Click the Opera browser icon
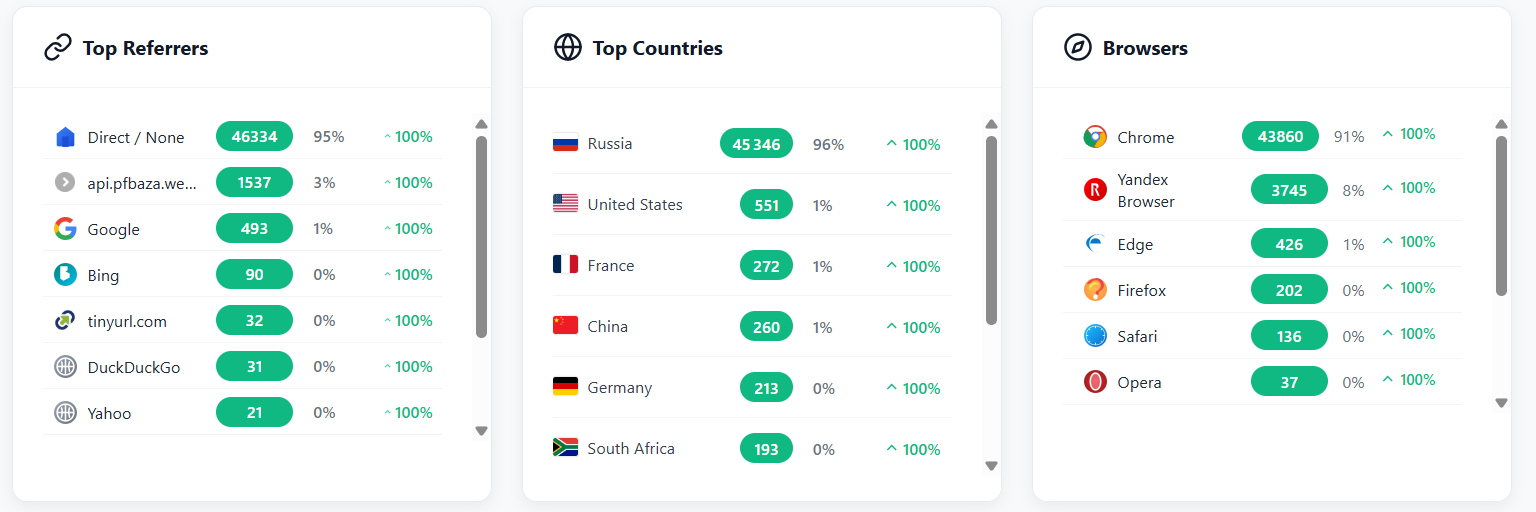Viewport: 1536px width, 512px height. [x=1095, y=382]
